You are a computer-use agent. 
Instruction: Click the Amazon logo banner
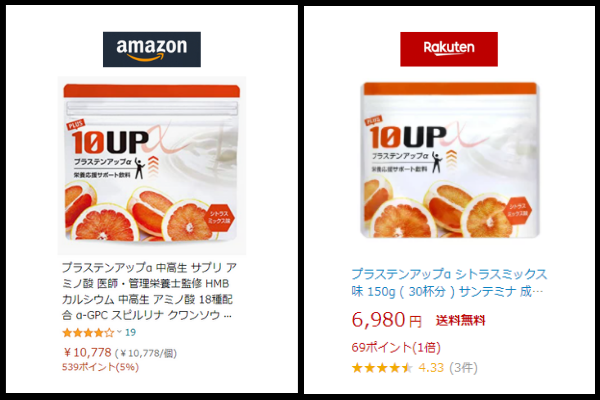click(x=152, y=49)
